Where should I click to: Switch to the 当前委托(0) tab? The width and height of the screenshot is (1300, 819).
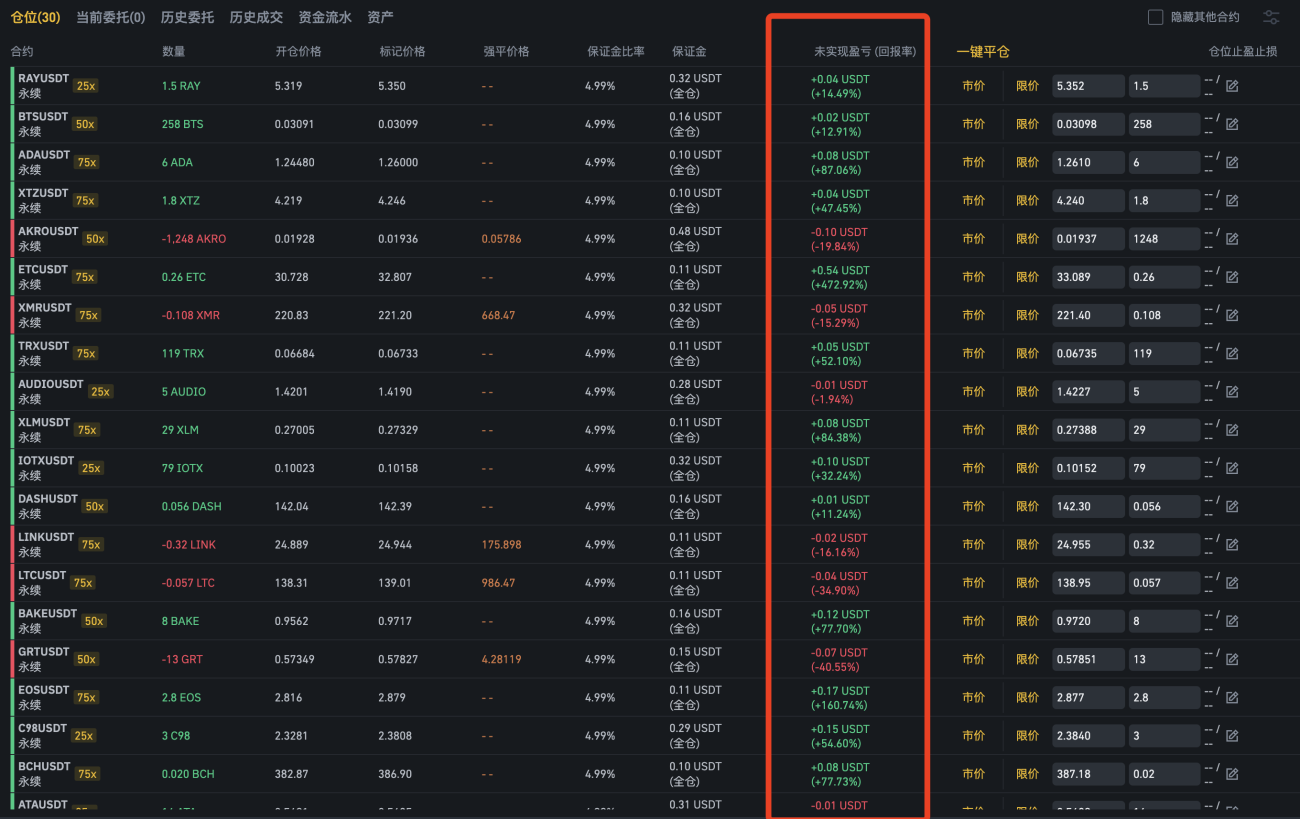click(x=110, y=17)
